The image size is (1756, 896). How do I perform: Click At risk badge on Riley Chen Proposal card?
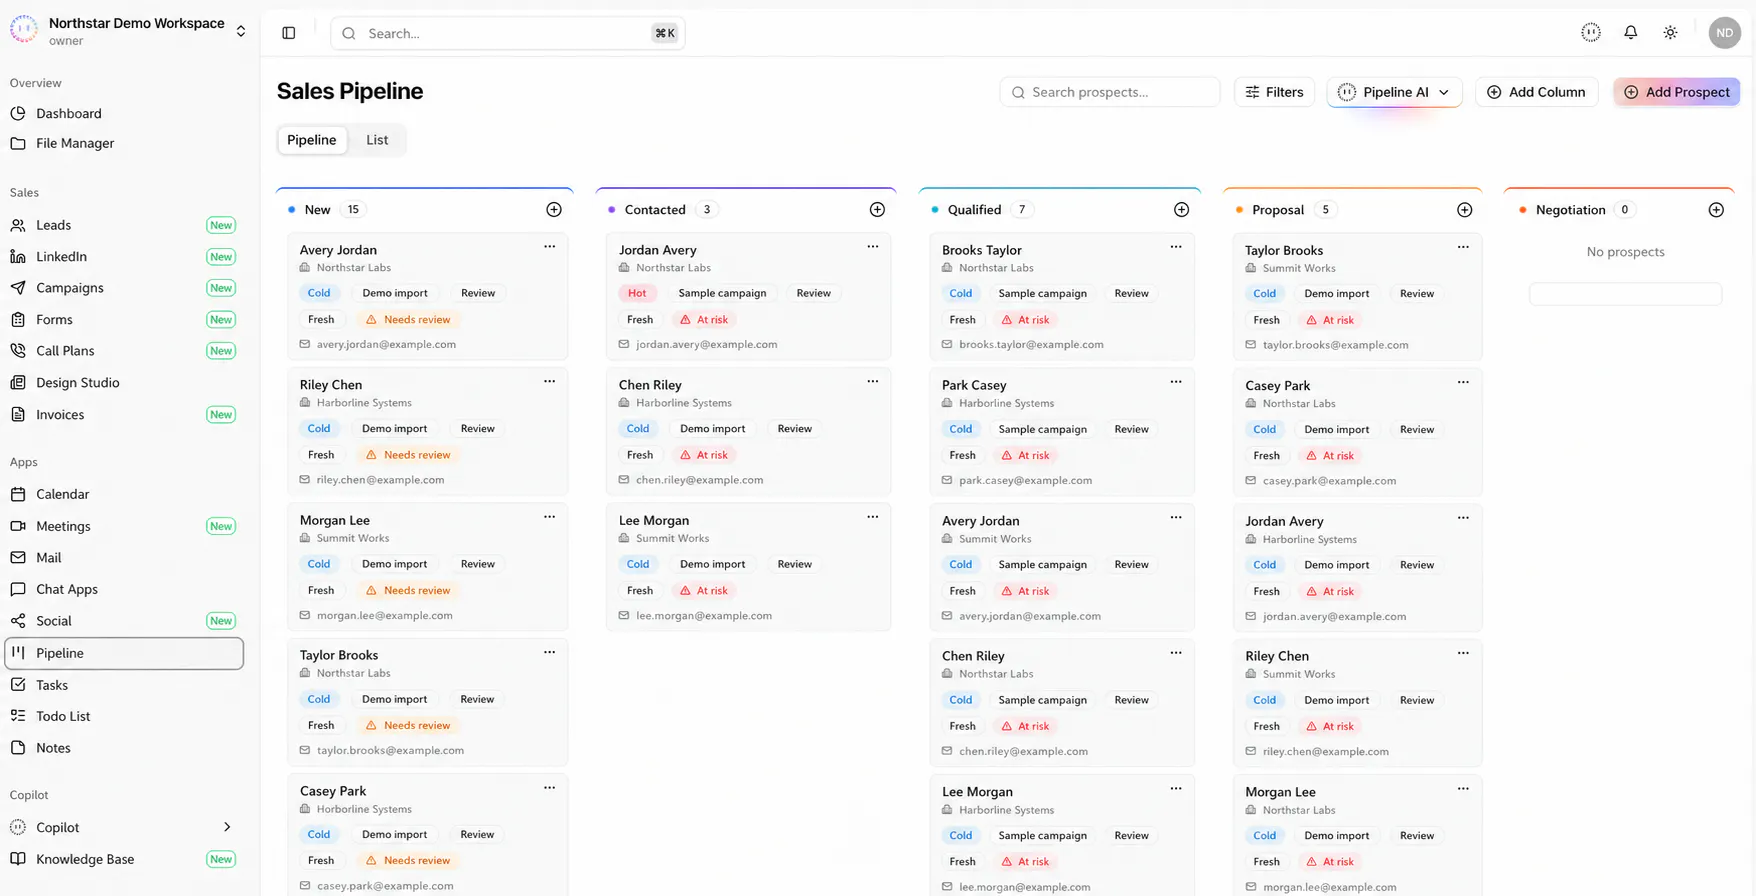(x=1330, y=726)
